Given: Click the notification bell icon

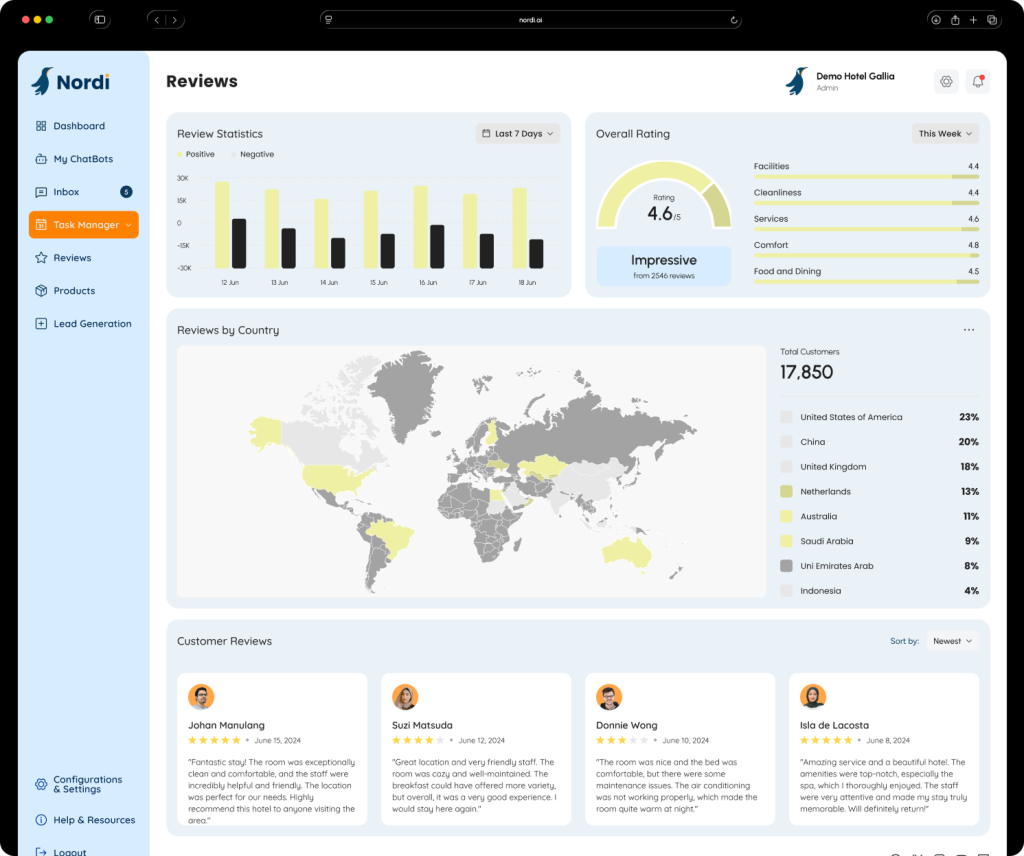Looking at the screenshot, I should (977, 82).
